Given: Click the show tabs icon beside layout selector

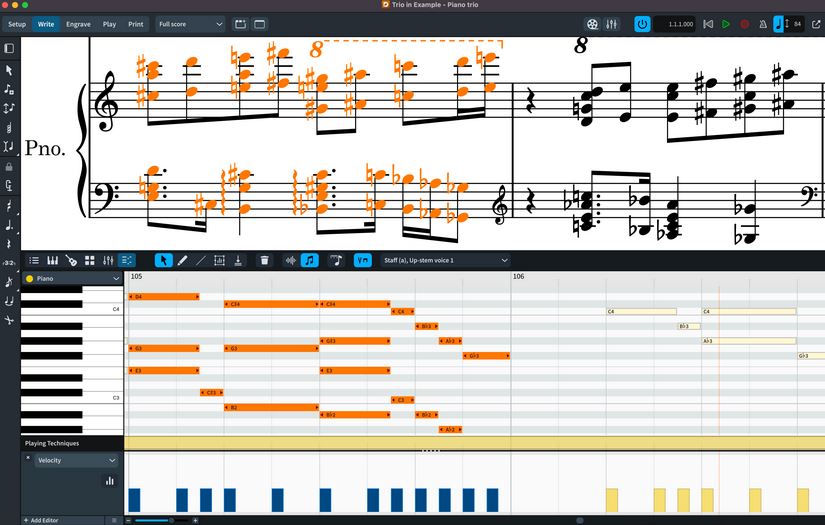Looking at the screenshot, I should point(240,24).
